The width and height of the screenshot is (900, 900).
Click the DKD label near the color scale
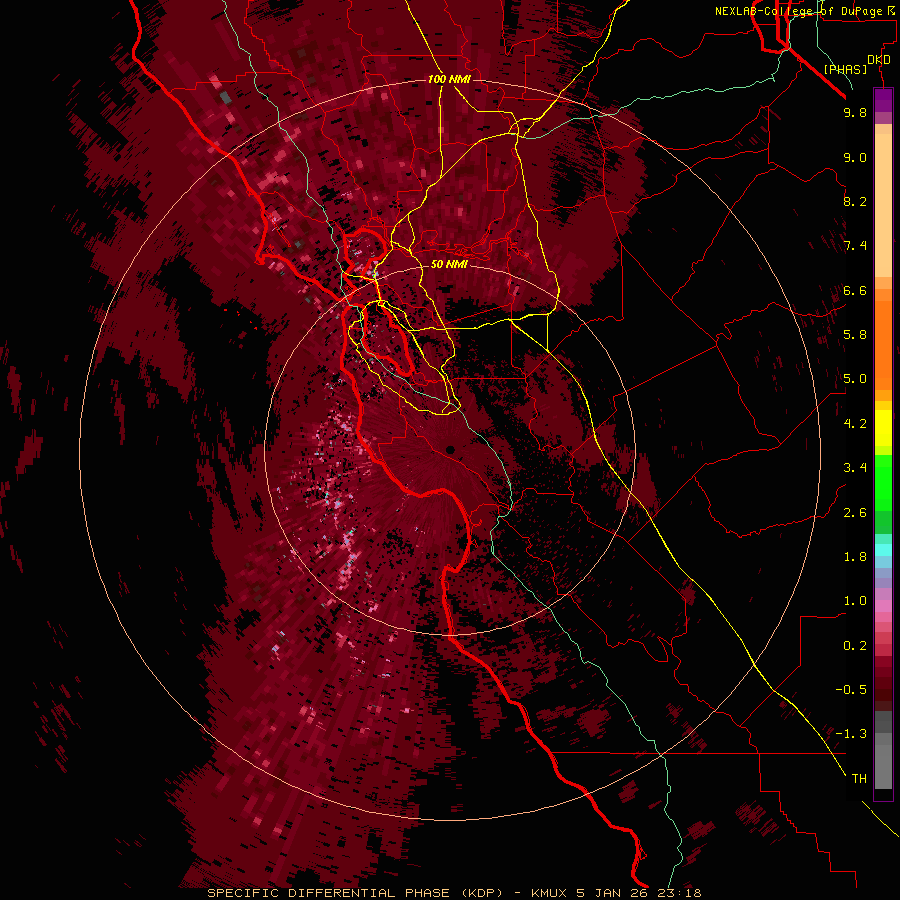(x=879, y=60)
